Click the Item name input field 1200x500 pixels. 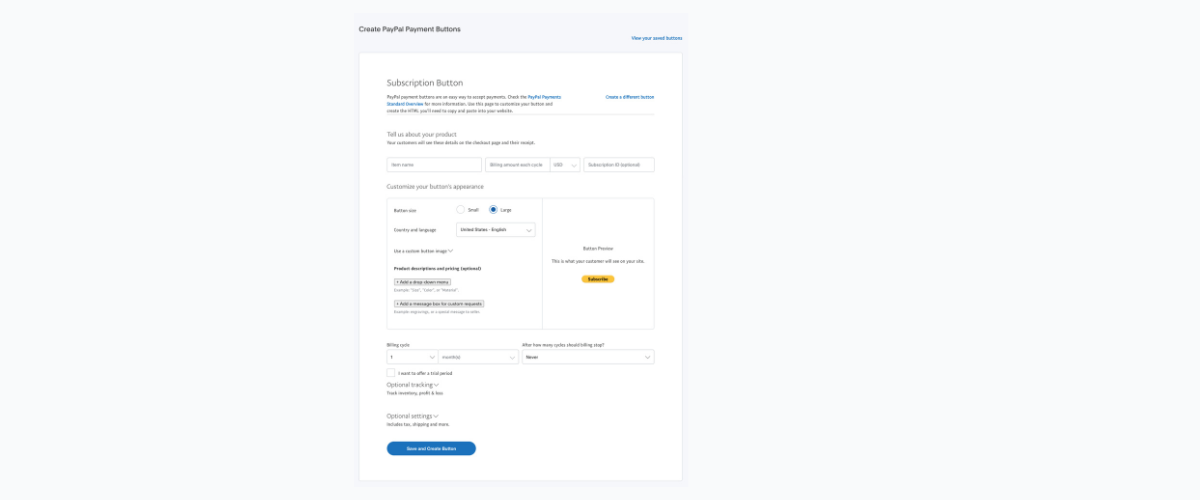(x=434, y=165)
